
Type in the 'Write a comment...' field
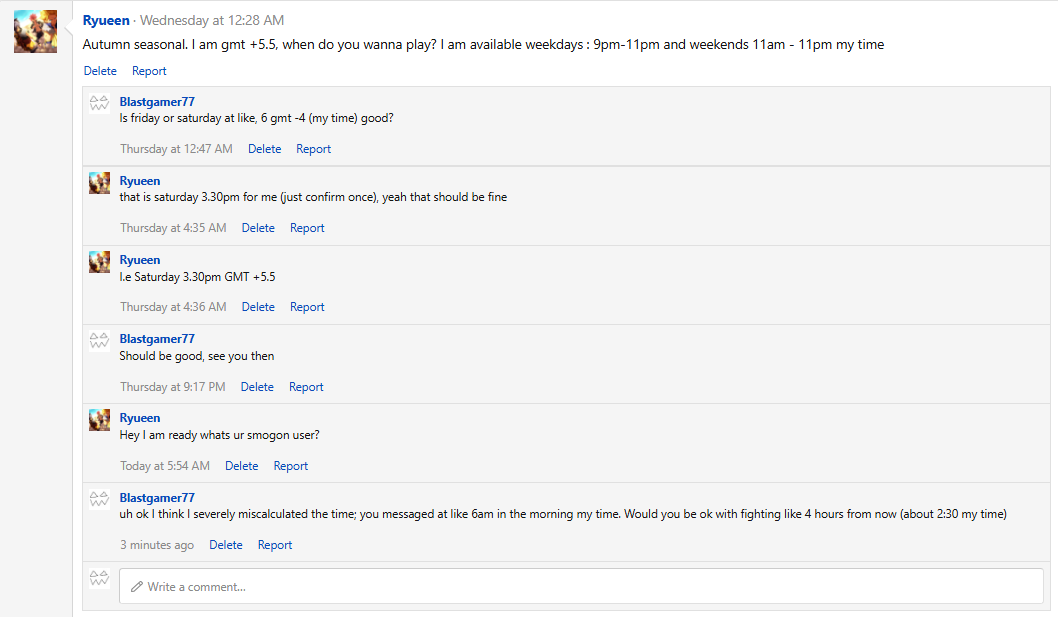tap(580, 587)
